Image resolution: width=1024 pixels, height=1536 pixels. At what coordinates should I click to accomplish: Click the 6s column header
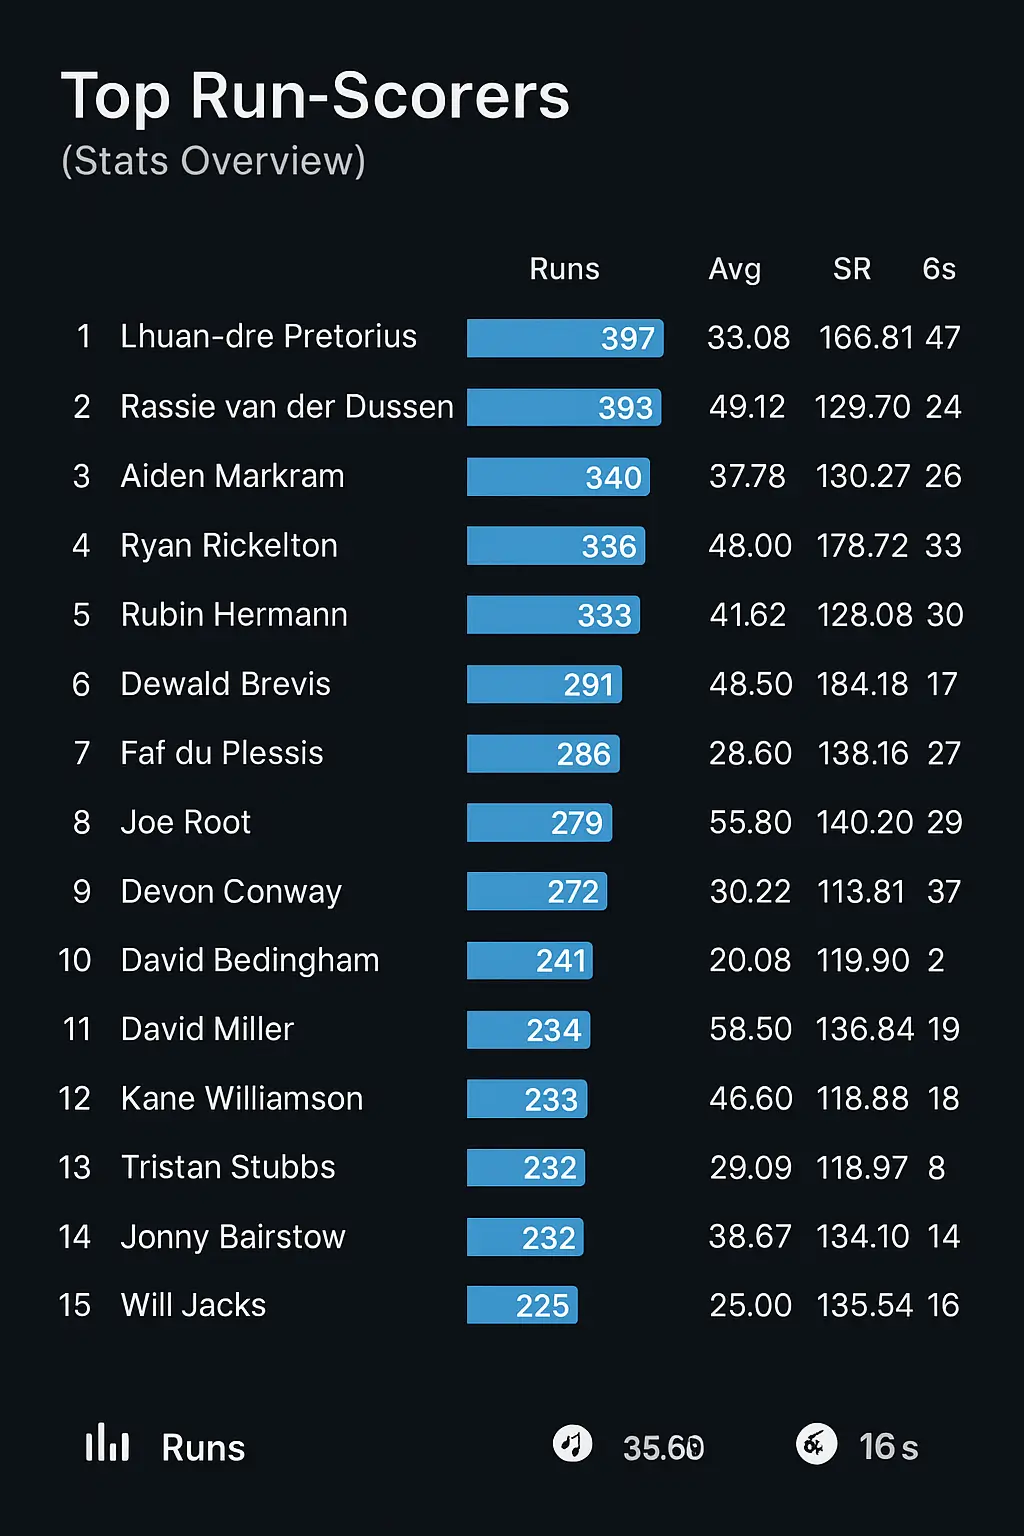[x=939, y=269]
